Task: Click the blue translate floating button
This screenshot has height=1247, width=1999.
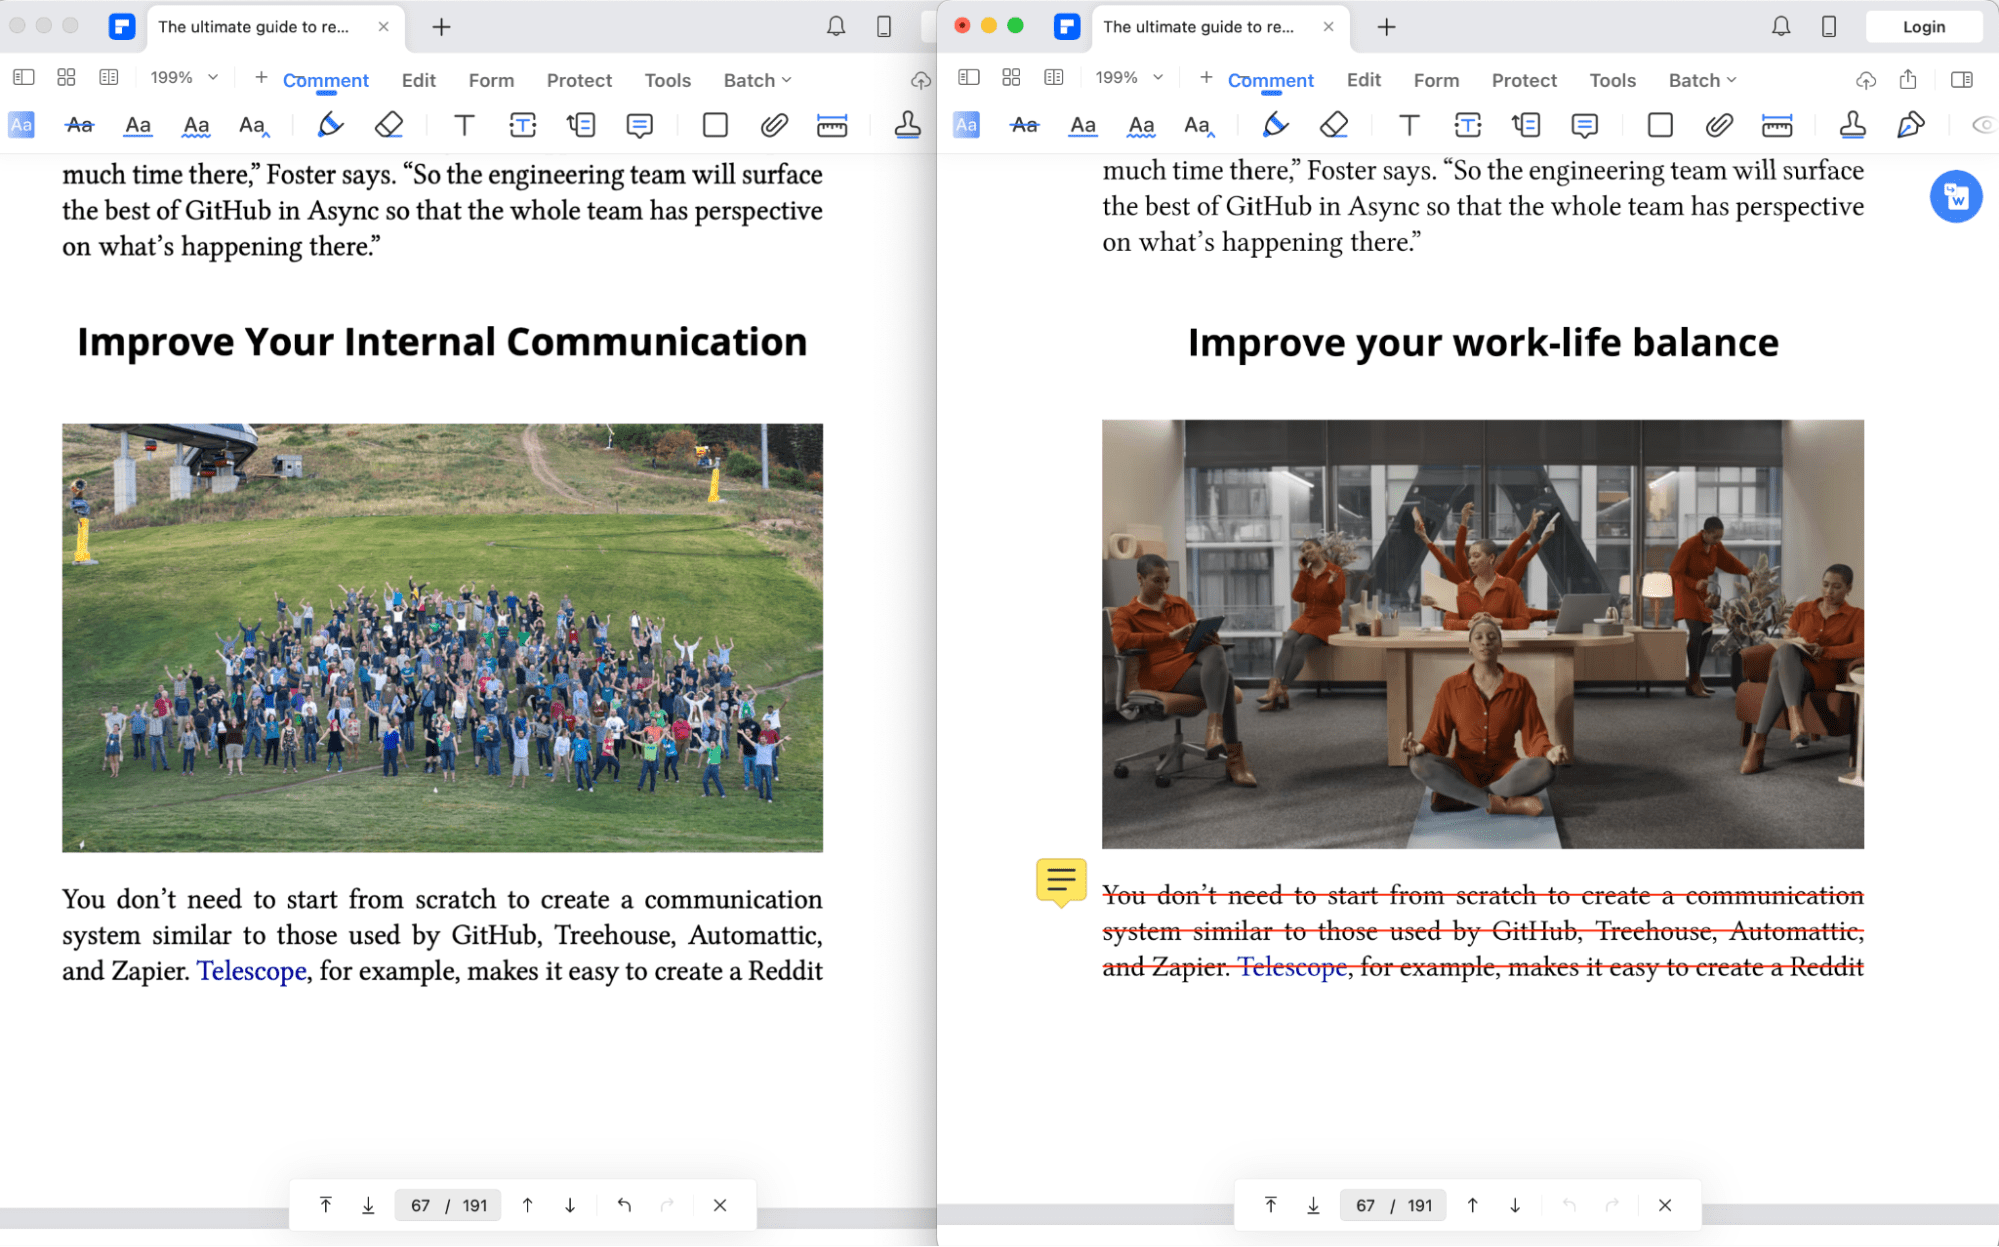Action: click(x=1955, y=197)
